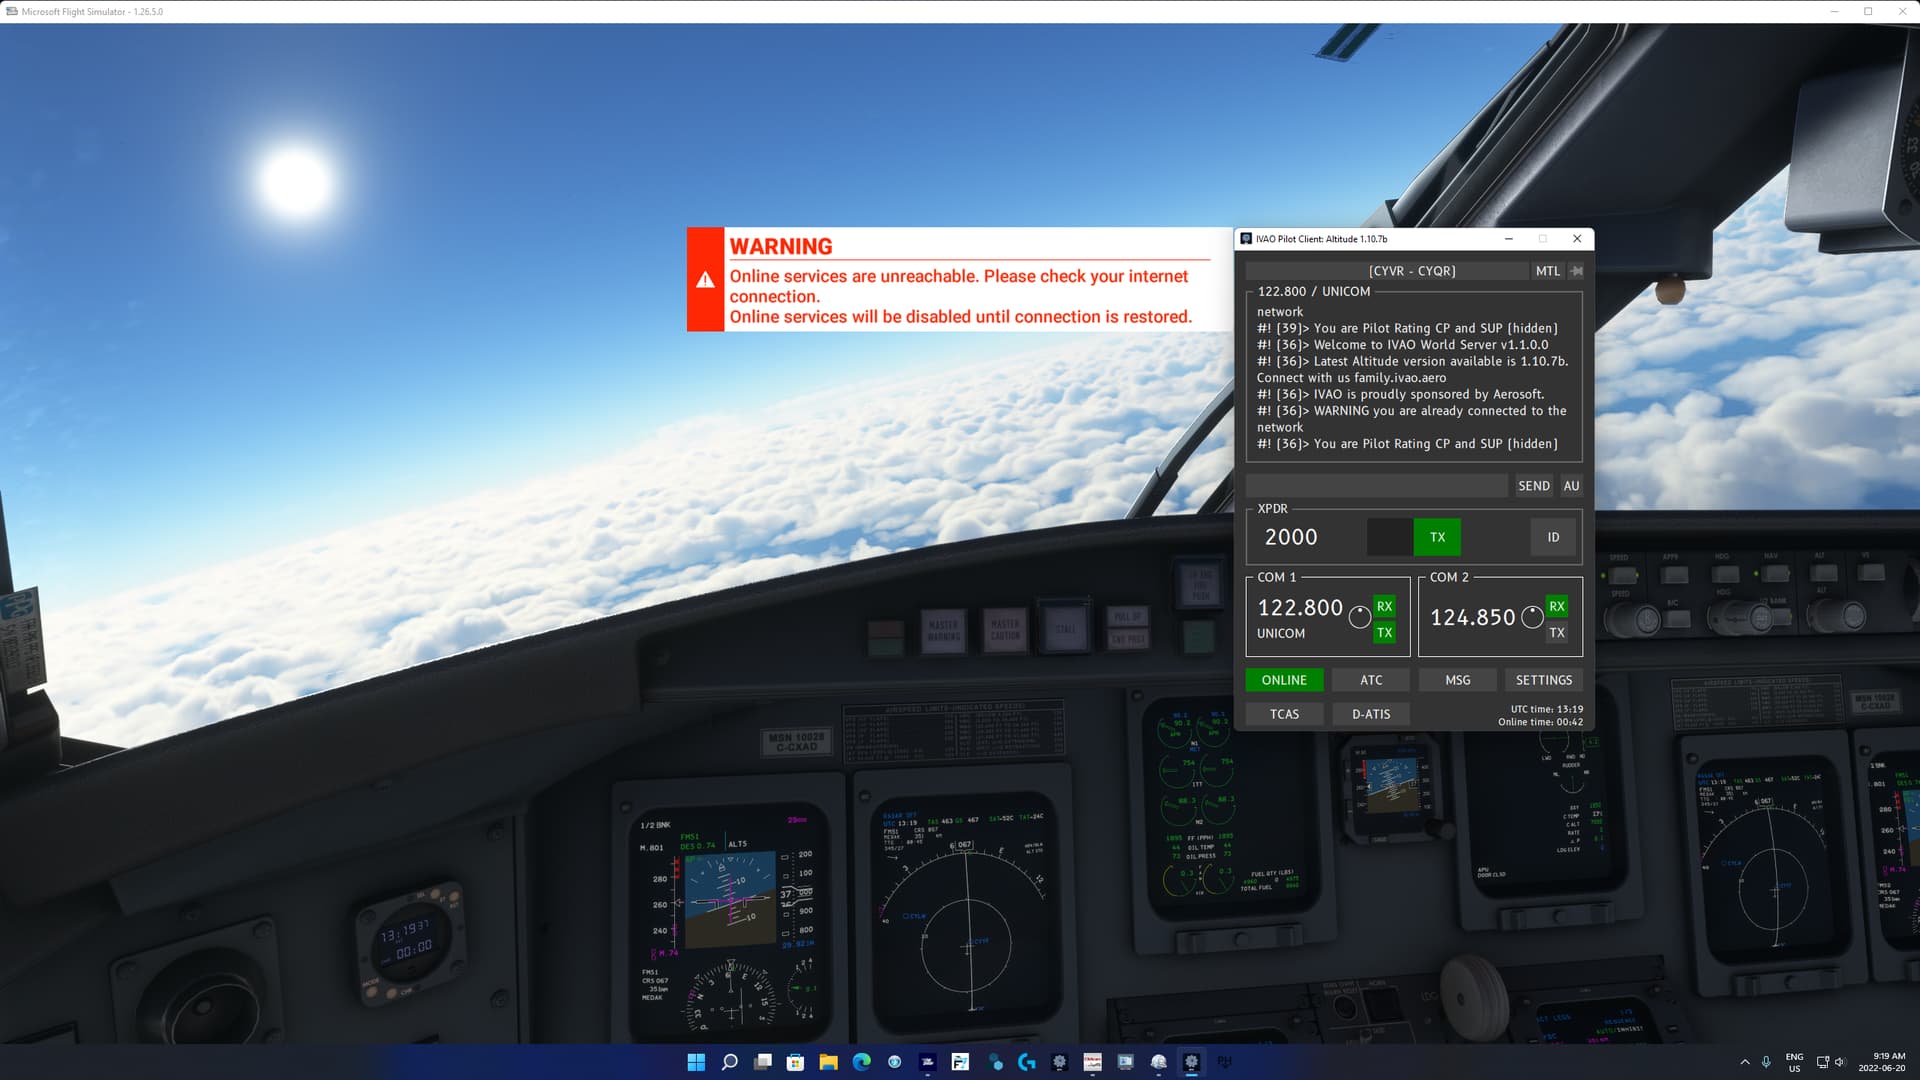Click the network tray icon
The width and height of the screenshot is (1920, 1080).
click(x=1822, y=1062)
